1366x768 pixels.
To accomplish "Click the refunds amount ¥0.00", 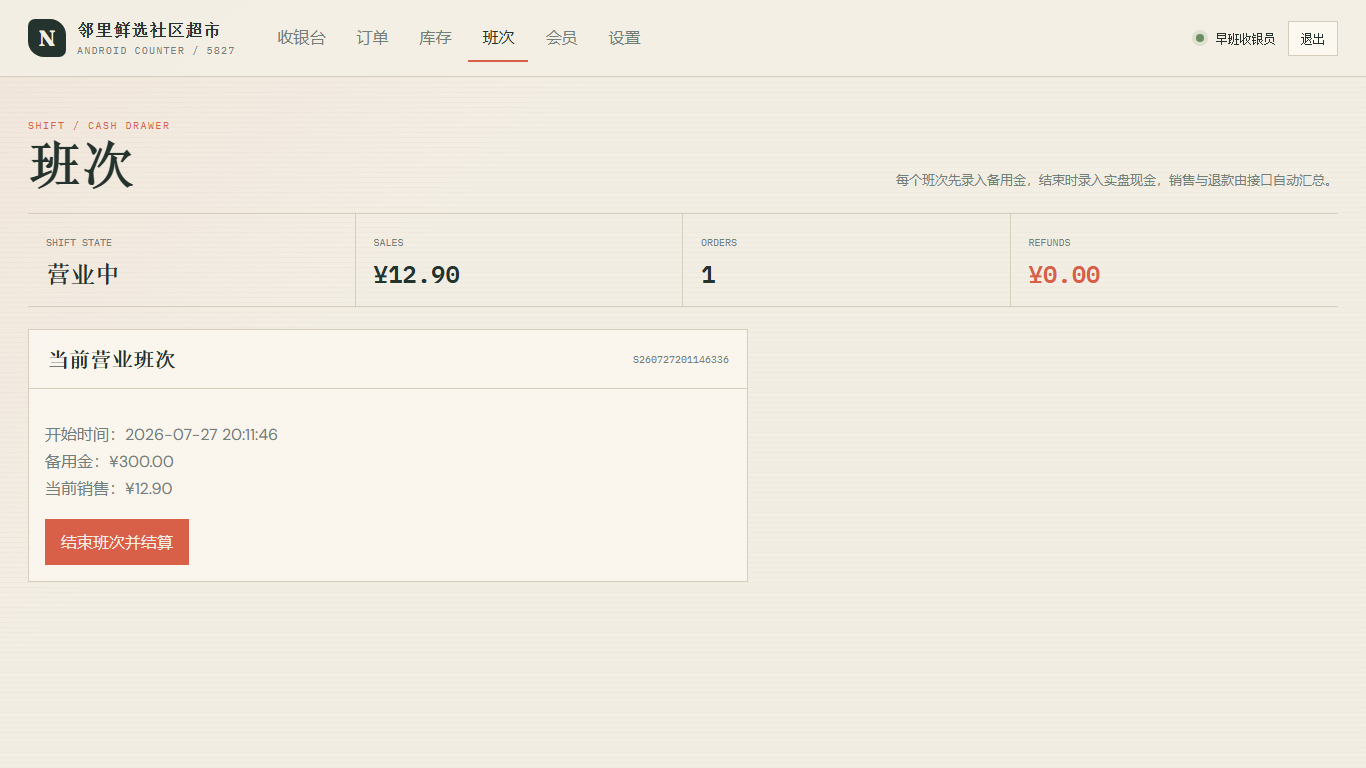I will 1064,275.
